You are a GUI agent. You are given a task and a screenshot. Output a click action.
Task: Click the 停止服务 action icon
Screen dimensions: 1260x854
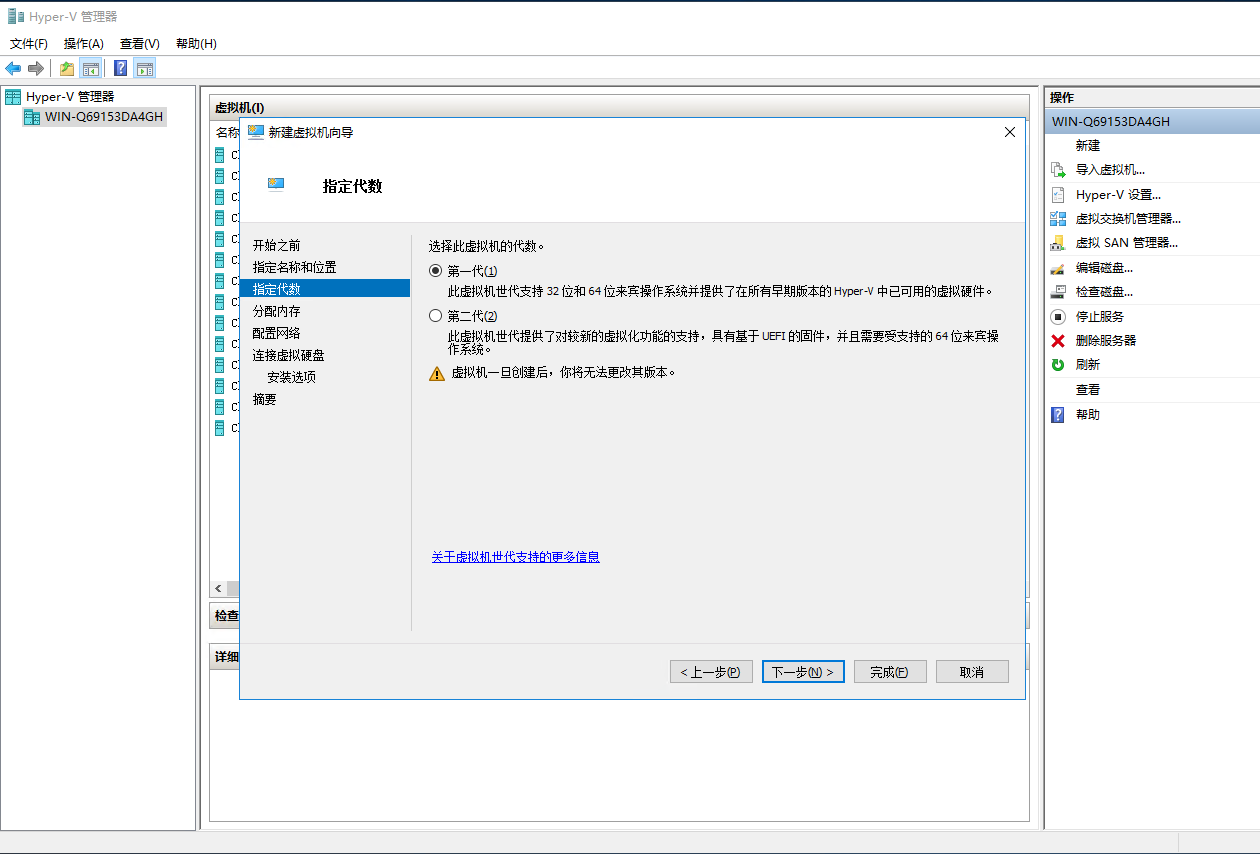(x=1058, y=316)
